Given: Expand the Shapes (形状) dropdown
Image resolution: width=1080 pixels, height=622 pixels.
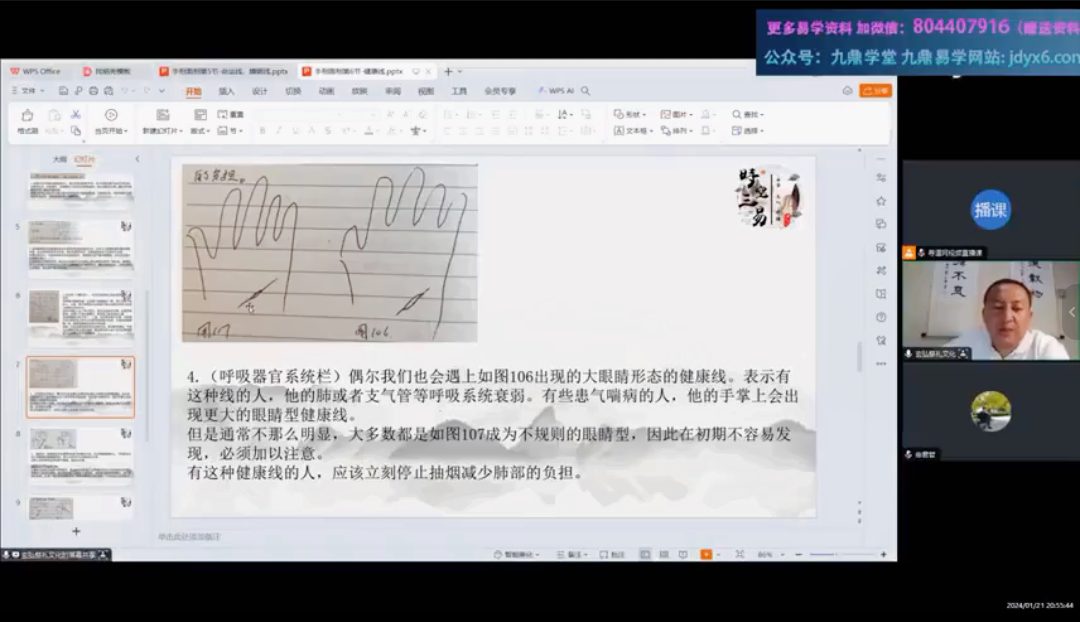Looking at the screenshot, I should click(x=632, y=115).
